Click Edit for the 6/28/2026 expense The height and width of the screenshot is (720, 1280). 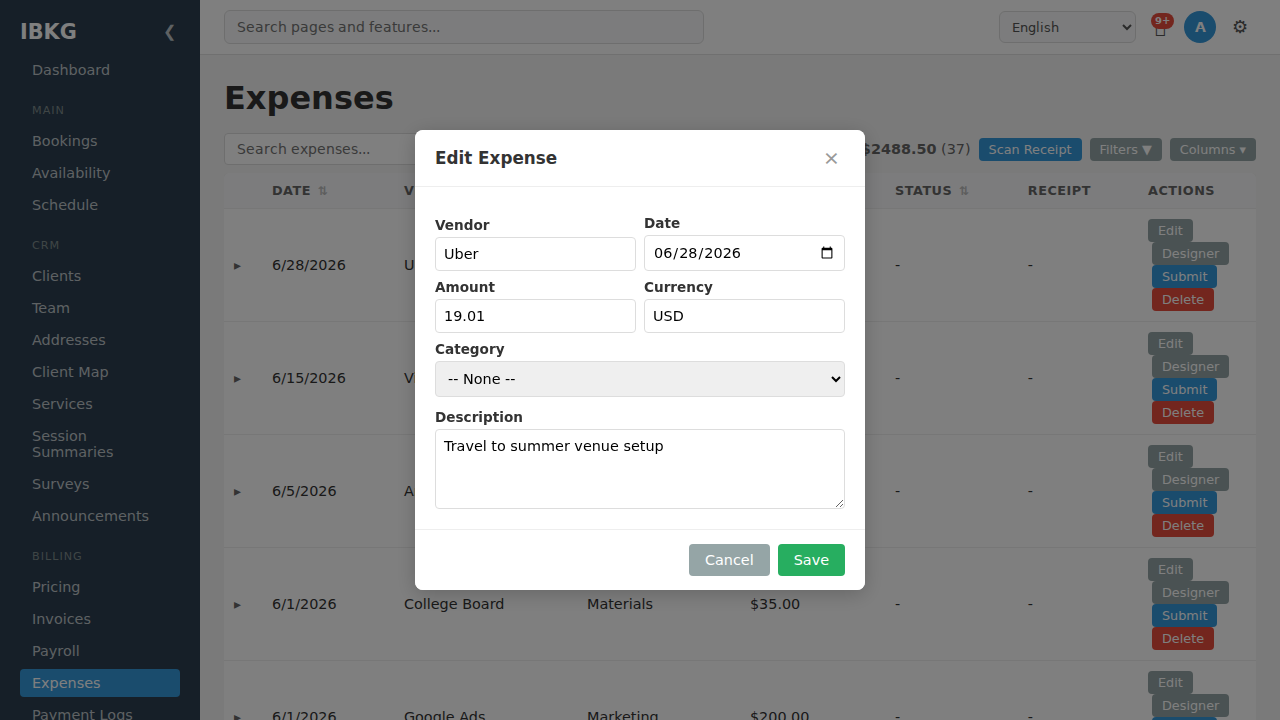tap(1170, 231)
